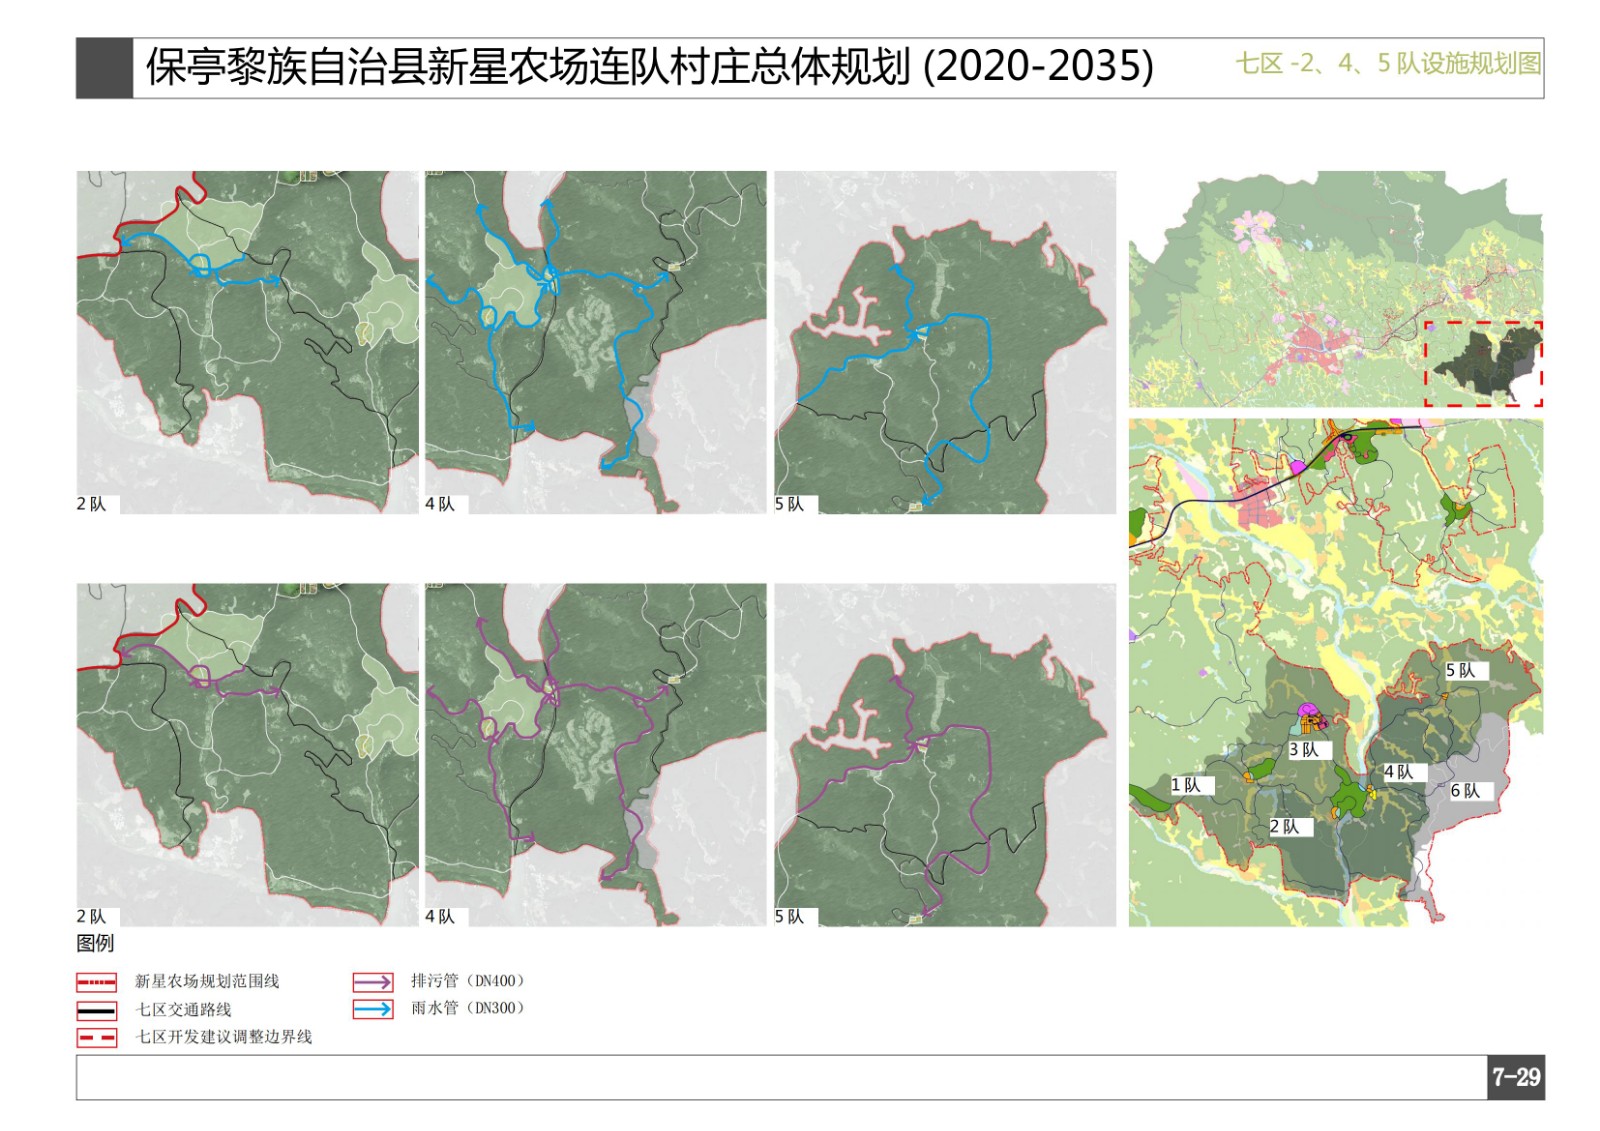Click the 1 队 label on the zone map

(x=1192, y=786)
